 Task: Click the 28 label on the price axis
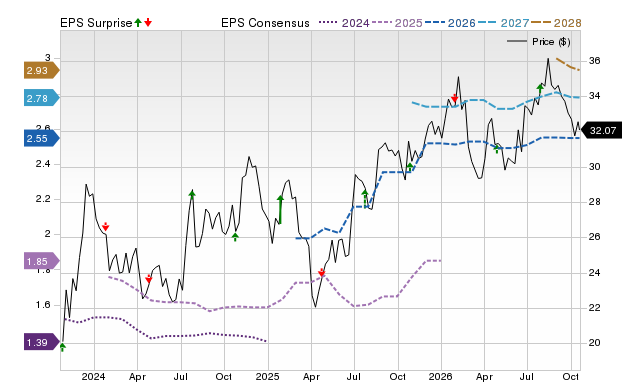(x=594, y=202)
